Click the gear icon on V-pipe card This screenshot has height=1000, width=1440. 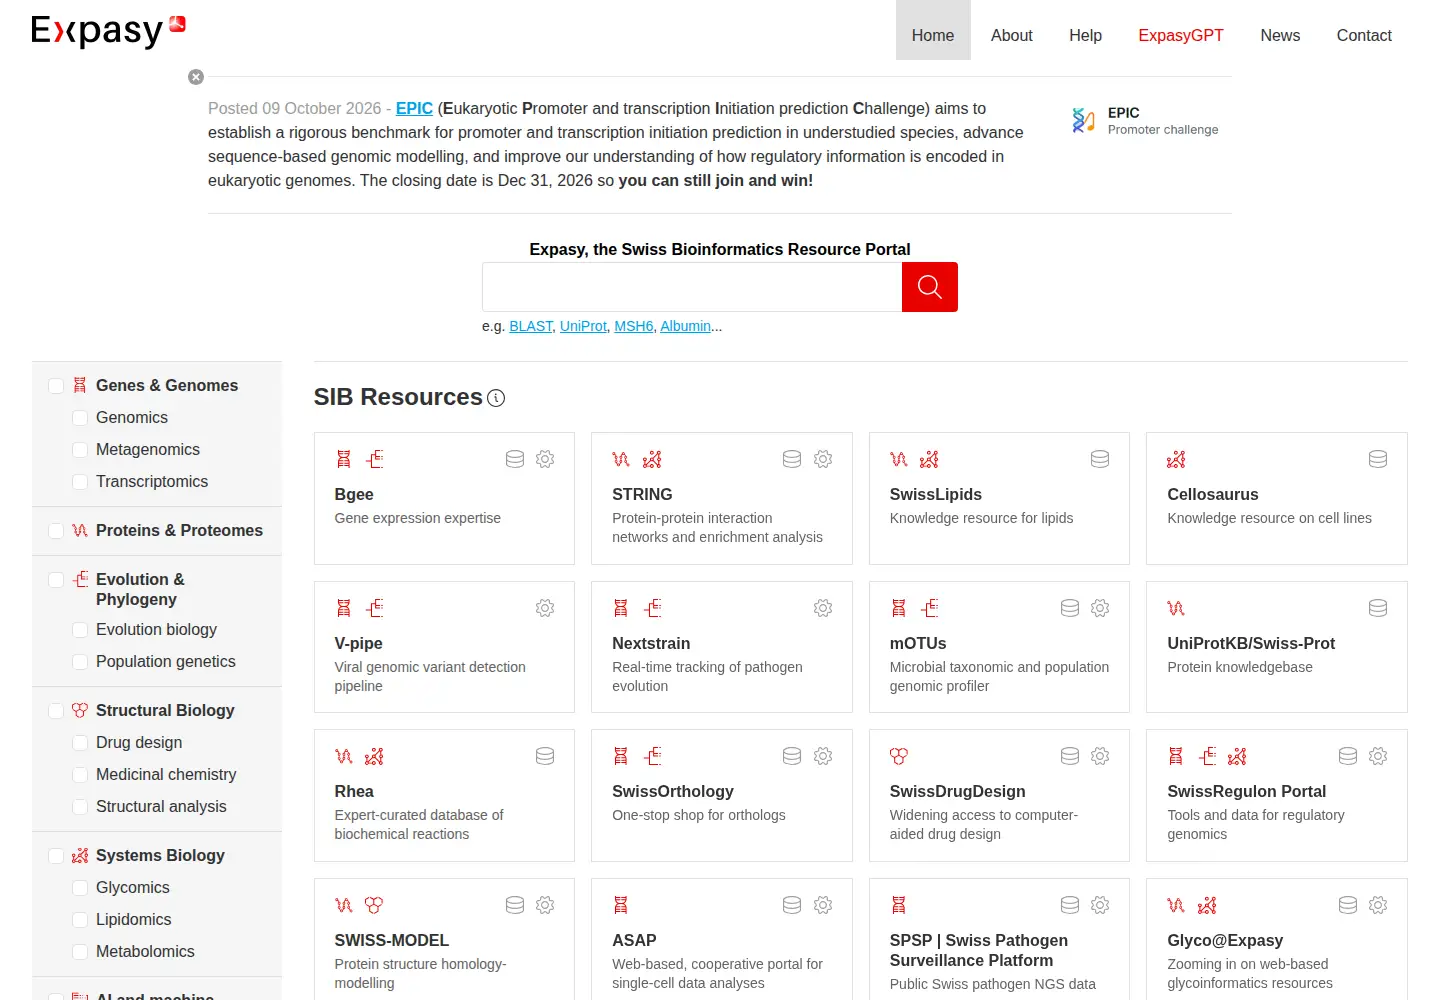click(x=545, y=608)
